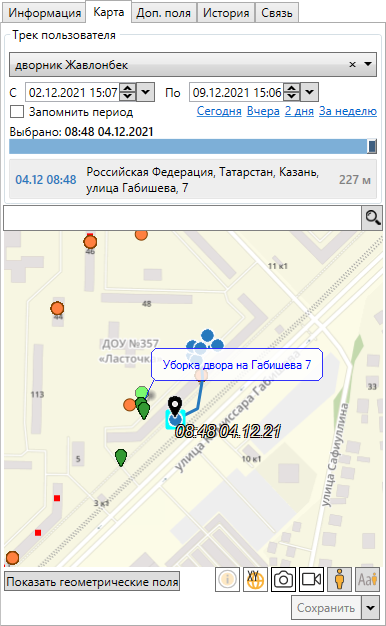Click the timeline slider handle
Screen dimensions: 386x626
(372, 147)
